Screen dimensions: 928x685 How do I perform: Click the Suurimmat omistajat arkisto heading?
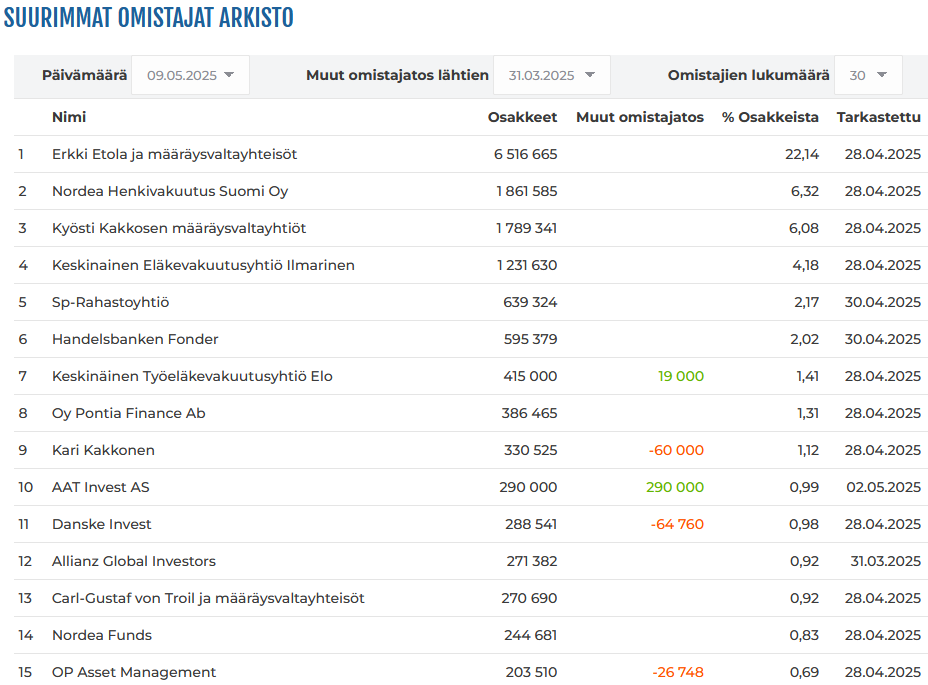tap(148, 18)
